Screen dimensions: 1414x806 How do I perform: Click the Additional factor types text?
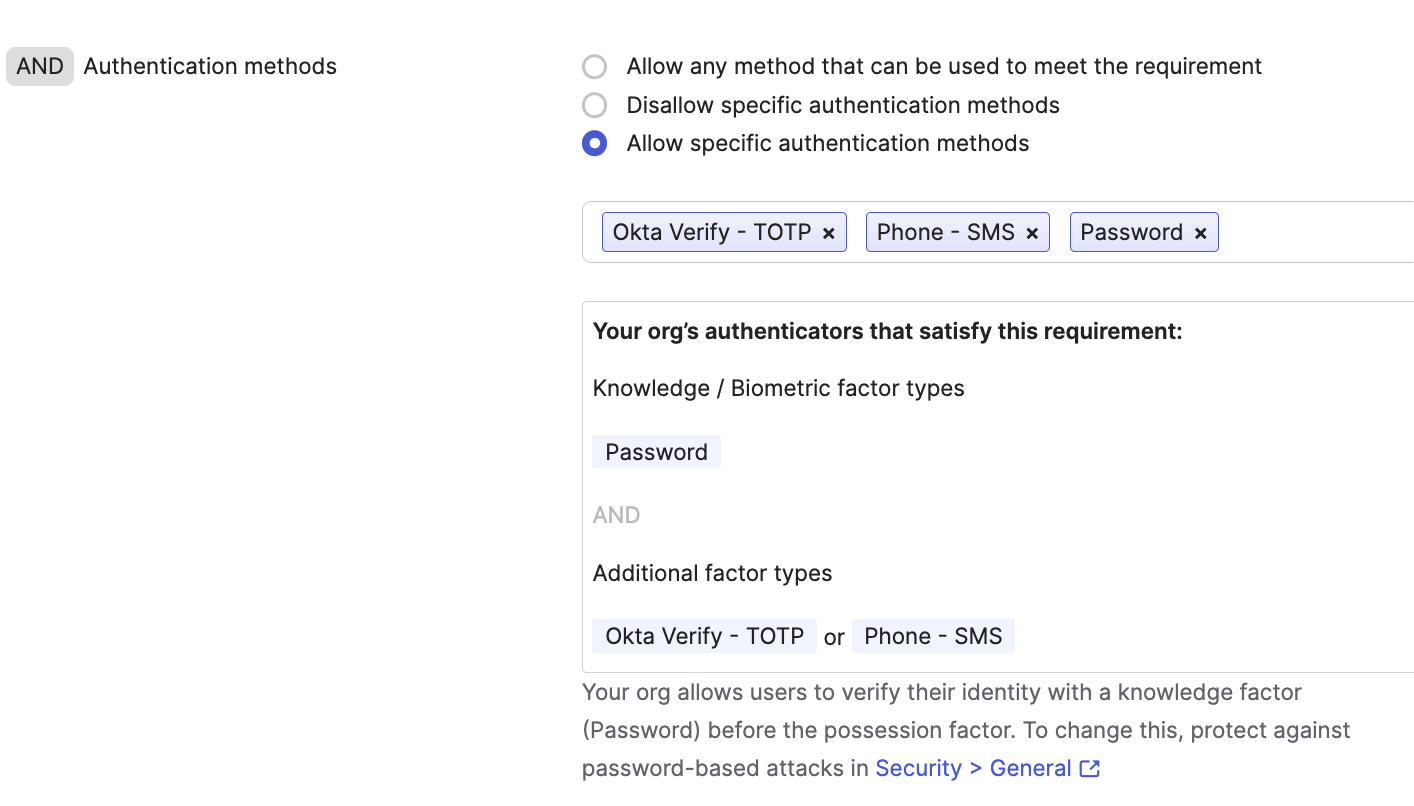point(712,573)
